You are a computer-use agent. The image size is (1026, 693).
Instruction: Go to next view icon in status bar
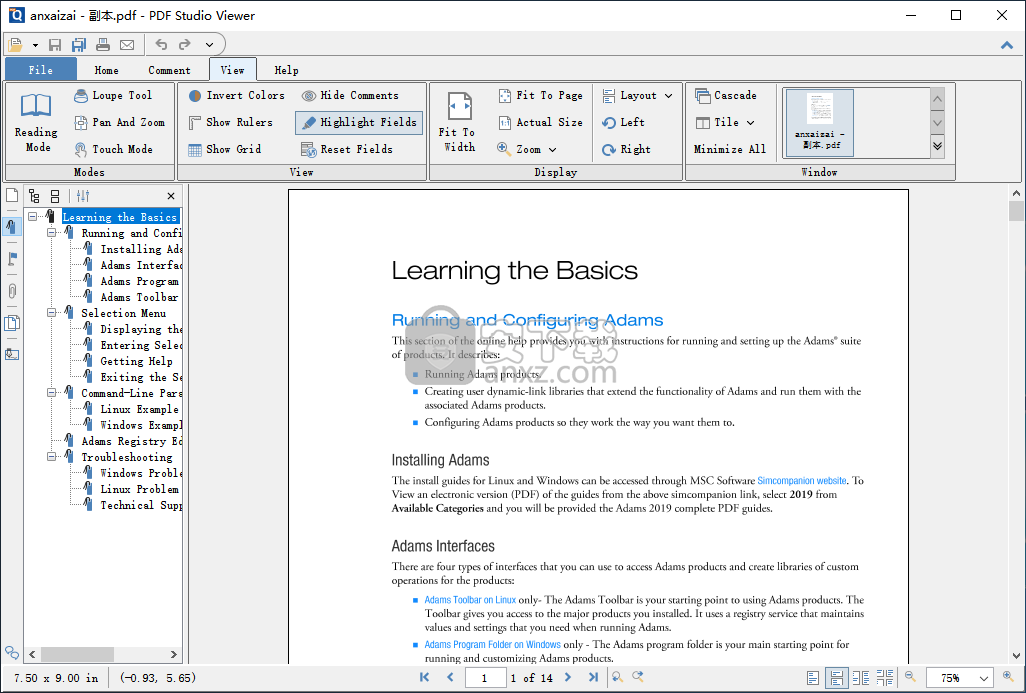tap(637, 677)
